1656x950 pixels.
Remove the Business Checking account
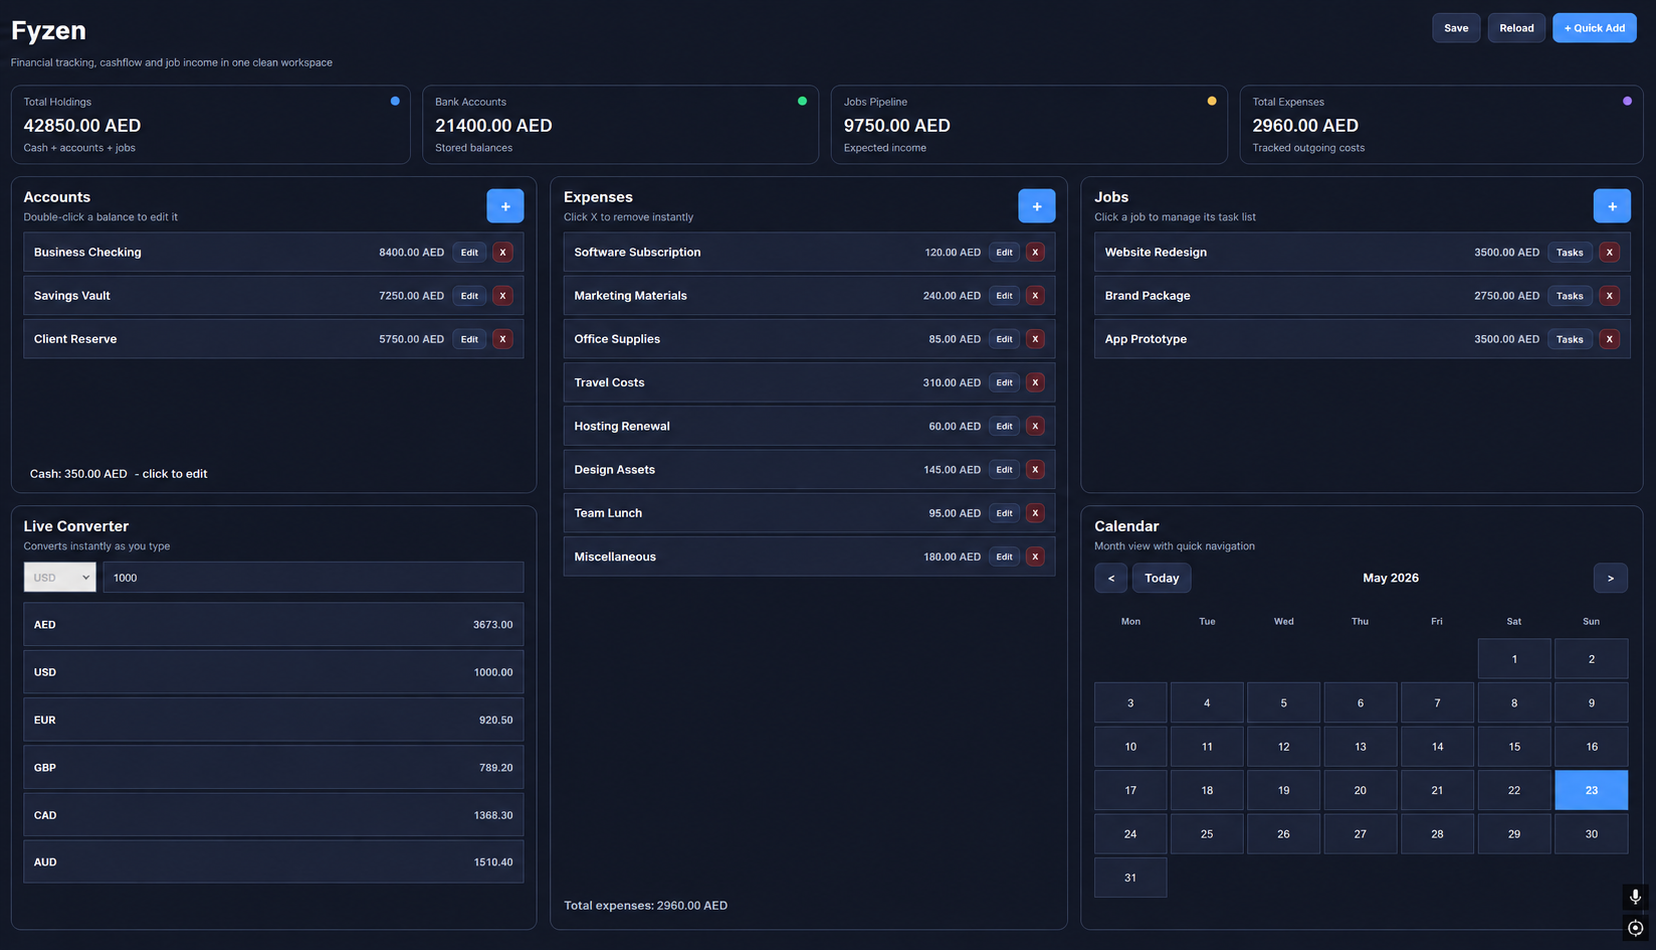[x=503, y=252]
